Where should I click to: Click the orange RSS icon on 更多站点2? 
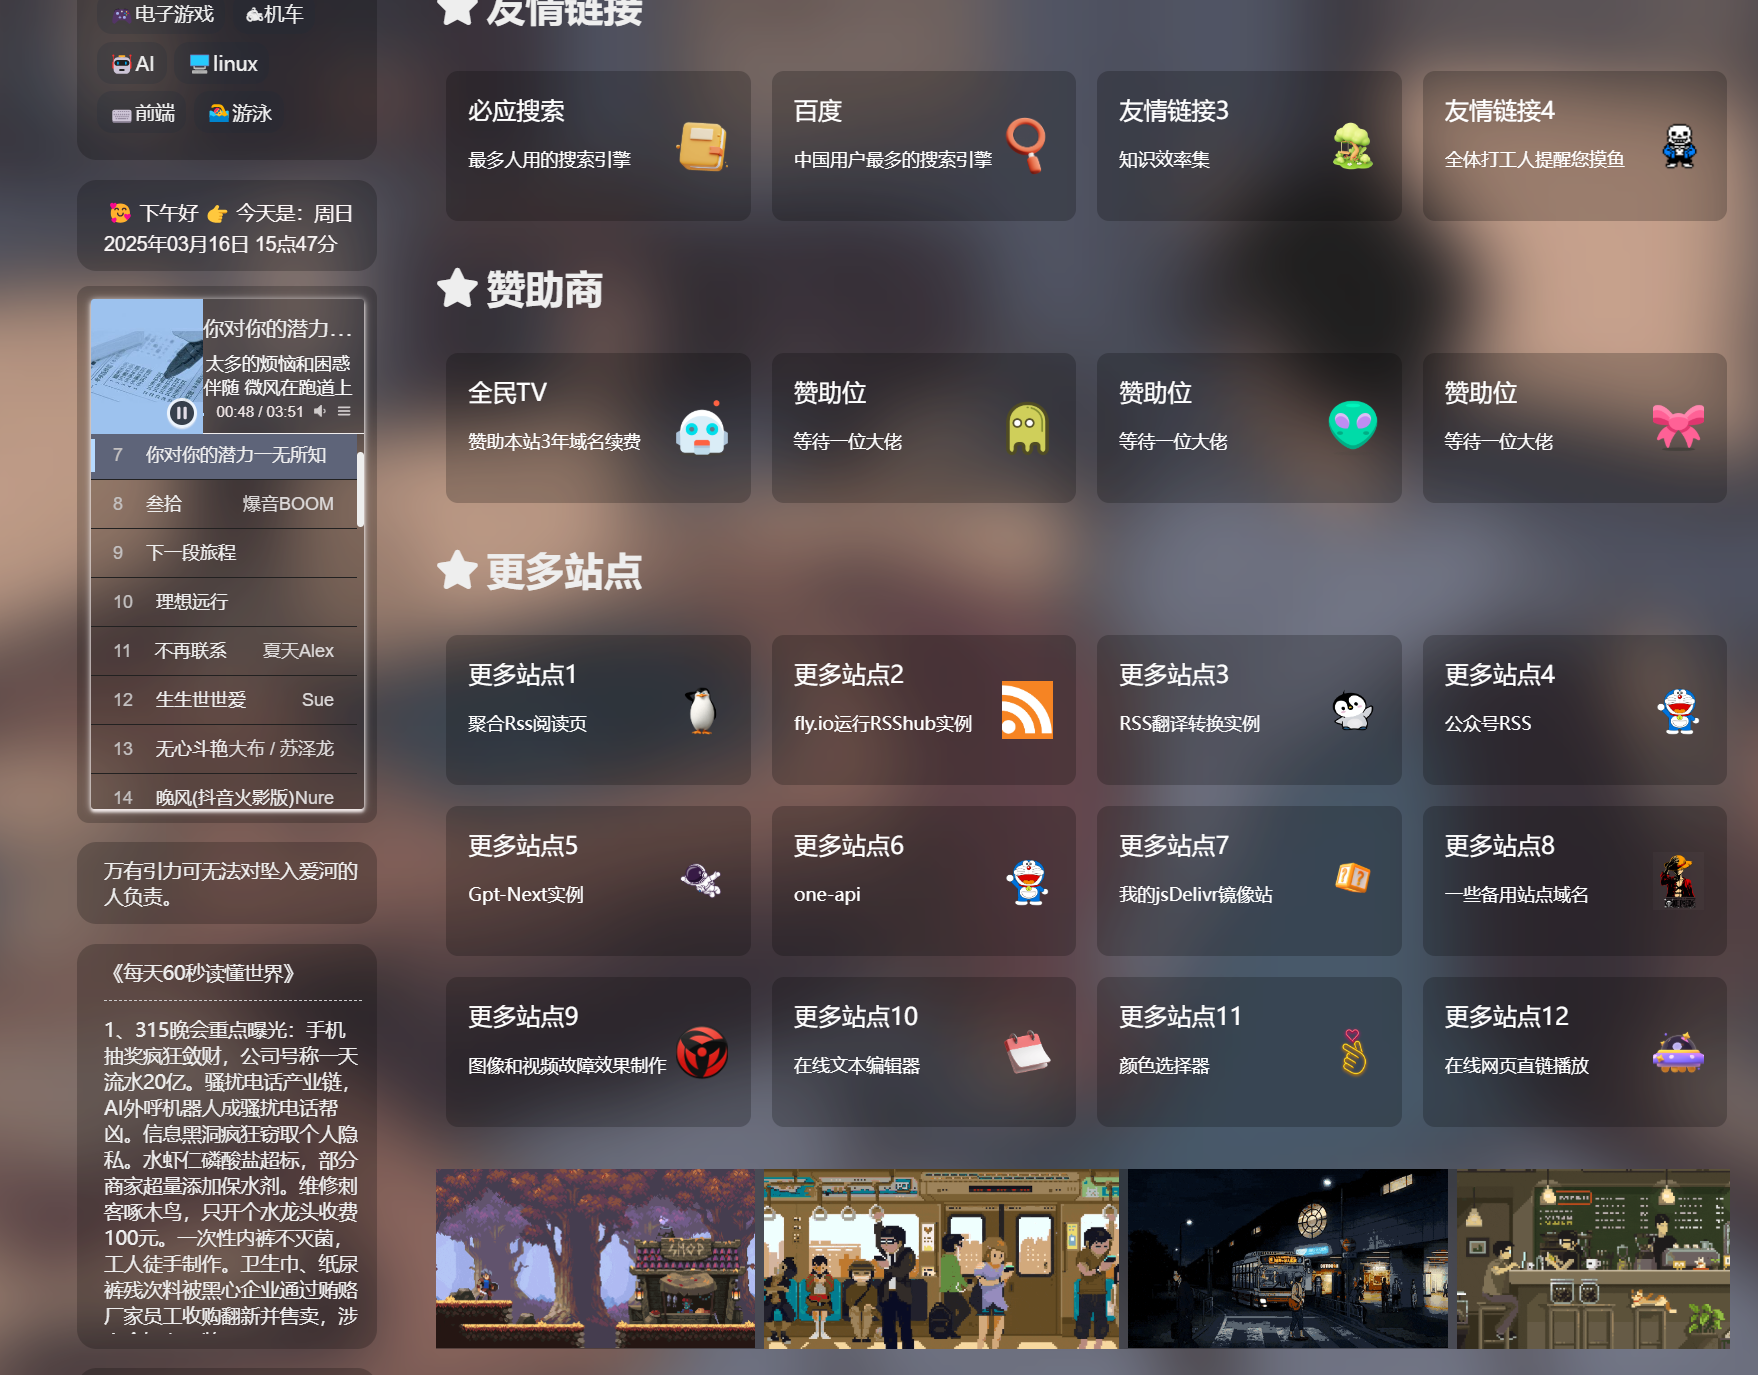(1027, 710)
